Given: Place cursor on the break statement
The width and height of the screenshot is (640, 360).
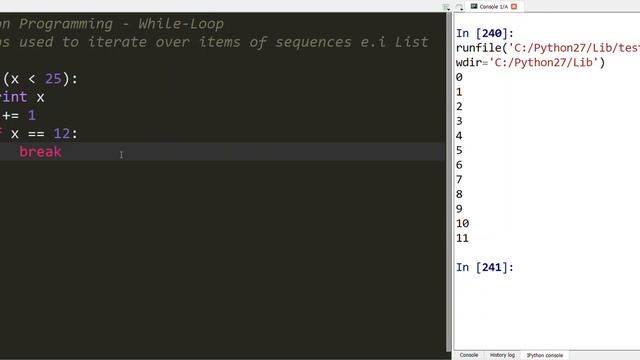Looking at the screenshot, I should click(40, 152).
